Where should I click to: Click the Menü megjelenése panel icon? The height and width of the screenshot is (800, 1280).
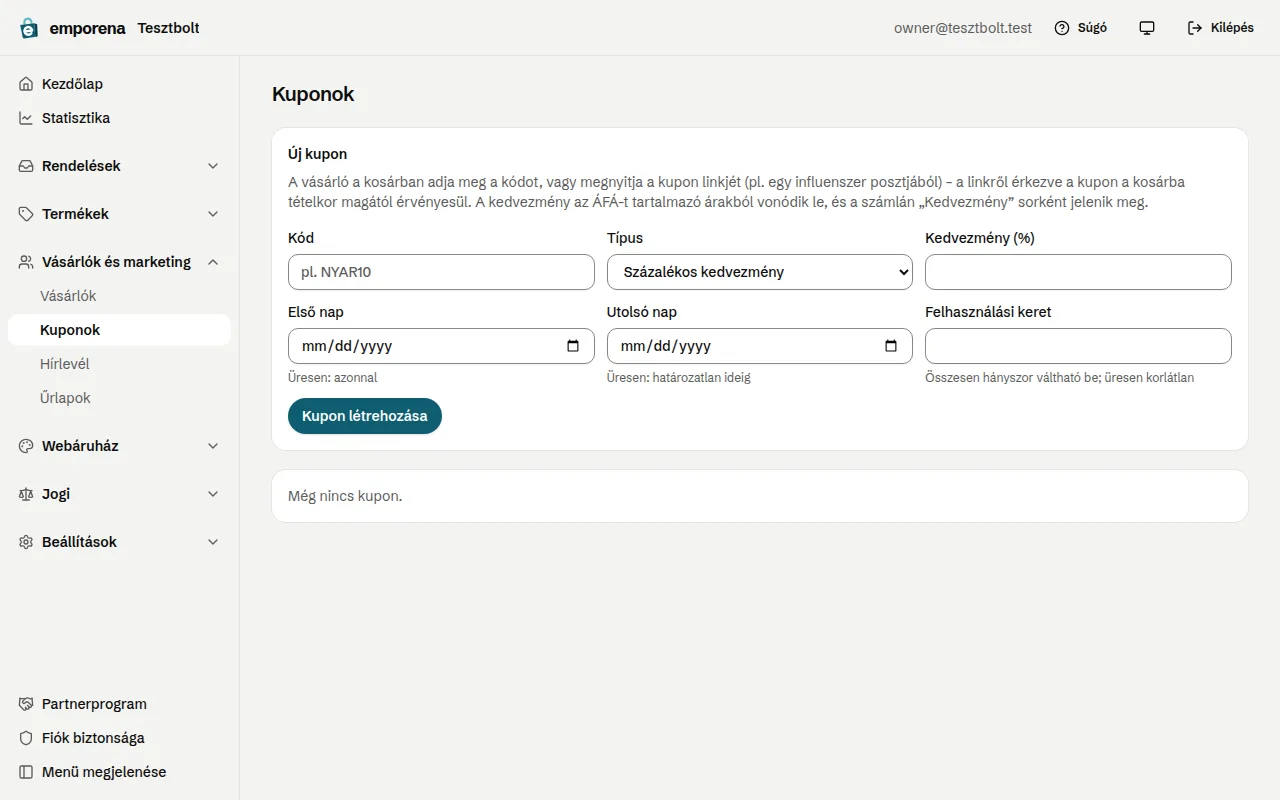coord(26,772)
